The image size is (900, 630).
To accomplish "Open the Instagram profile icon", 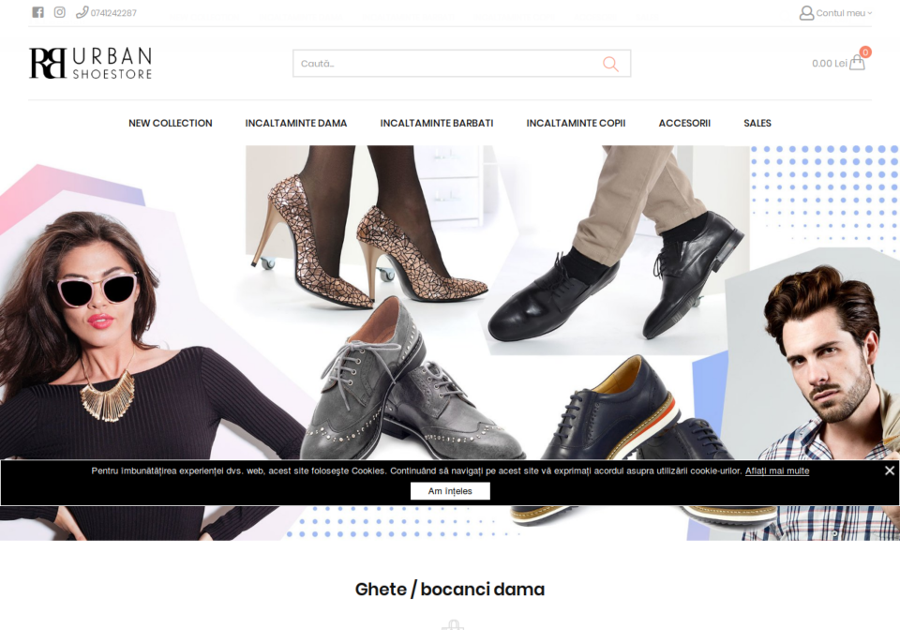I will (60, 13).
